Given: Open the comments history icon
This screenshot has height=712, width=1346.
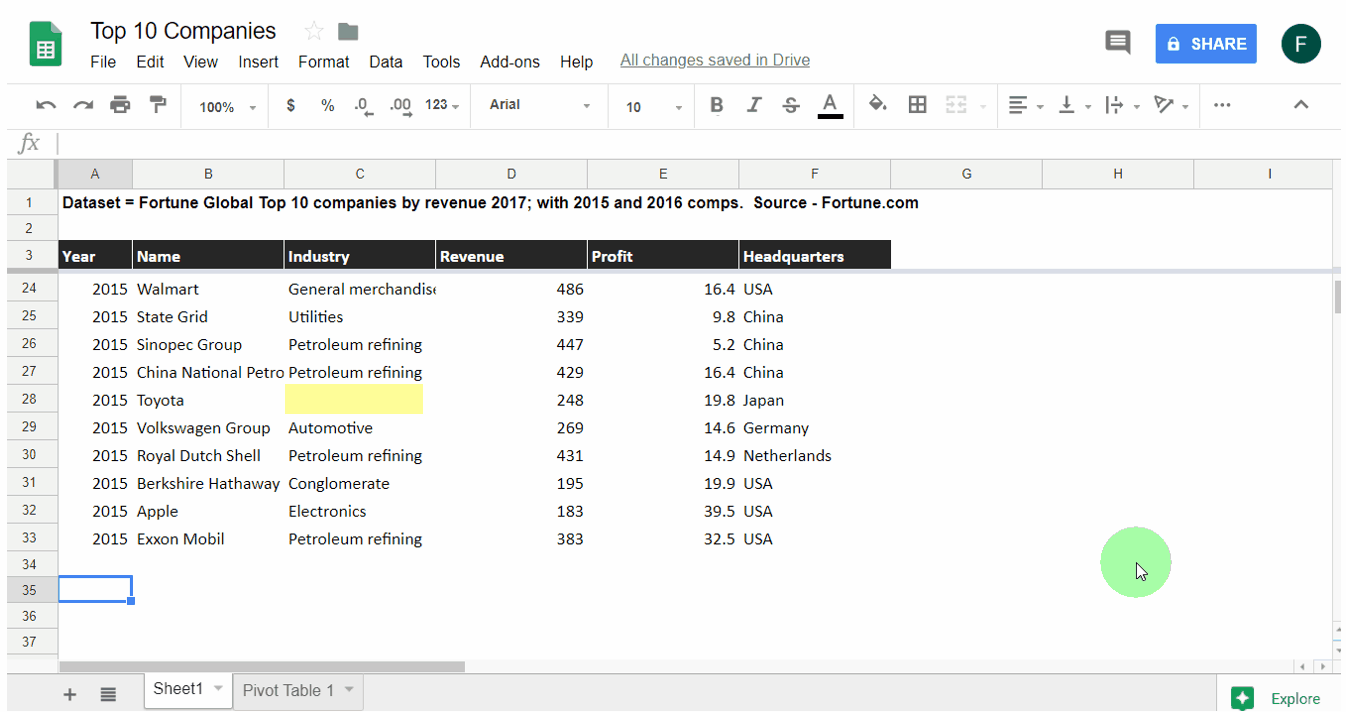Looking at the screenshot, I should click(x=1117, y=43).
